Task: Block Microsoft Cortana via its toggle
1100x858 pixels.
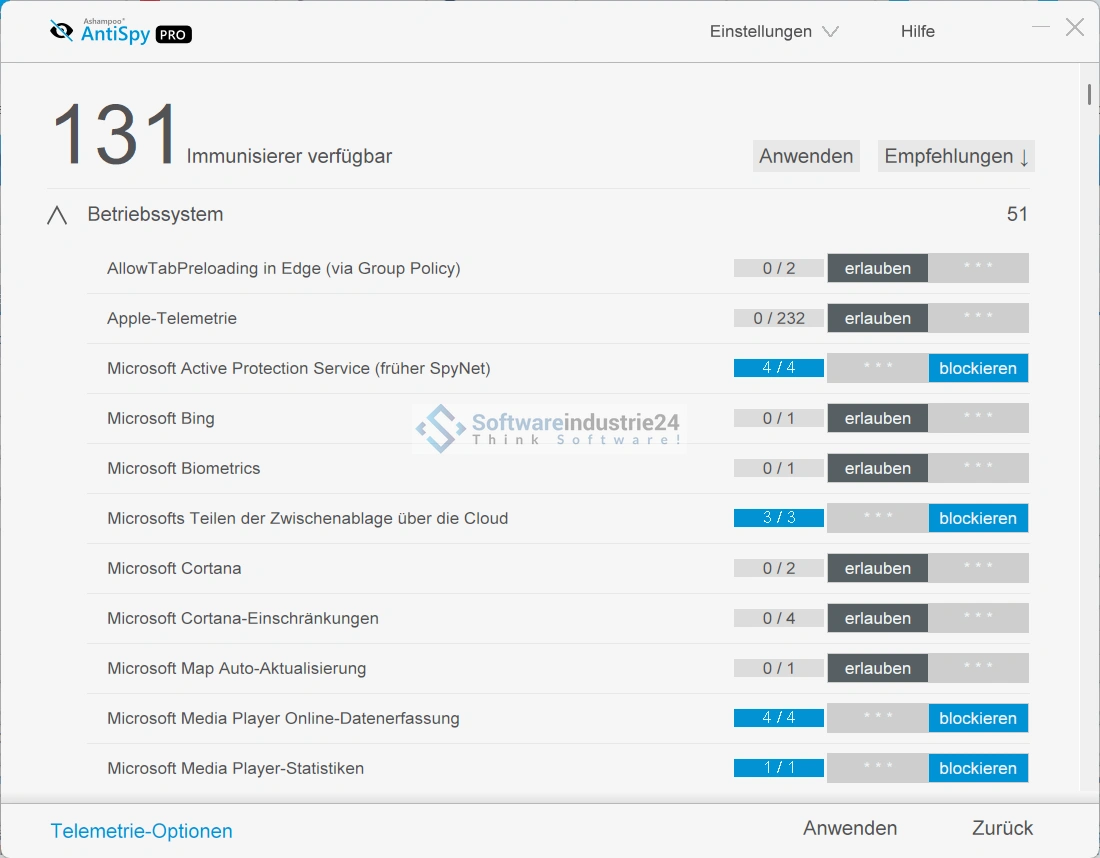Action: [978, 568]
